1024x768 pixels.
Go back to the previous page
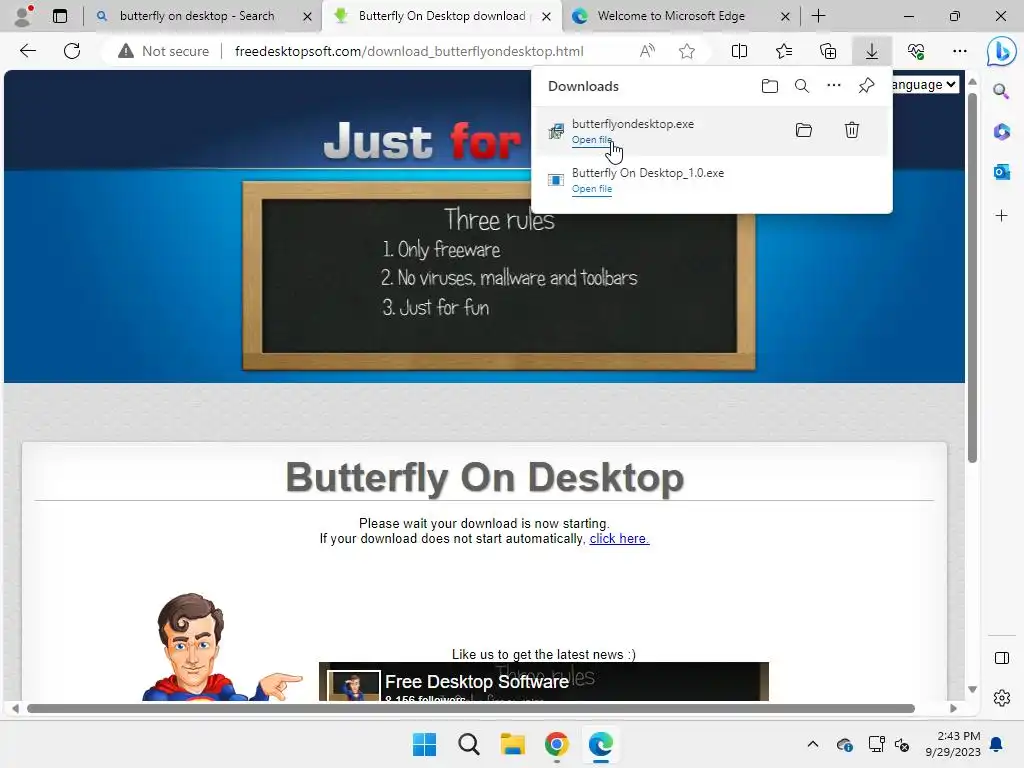(x=27, y=51)
